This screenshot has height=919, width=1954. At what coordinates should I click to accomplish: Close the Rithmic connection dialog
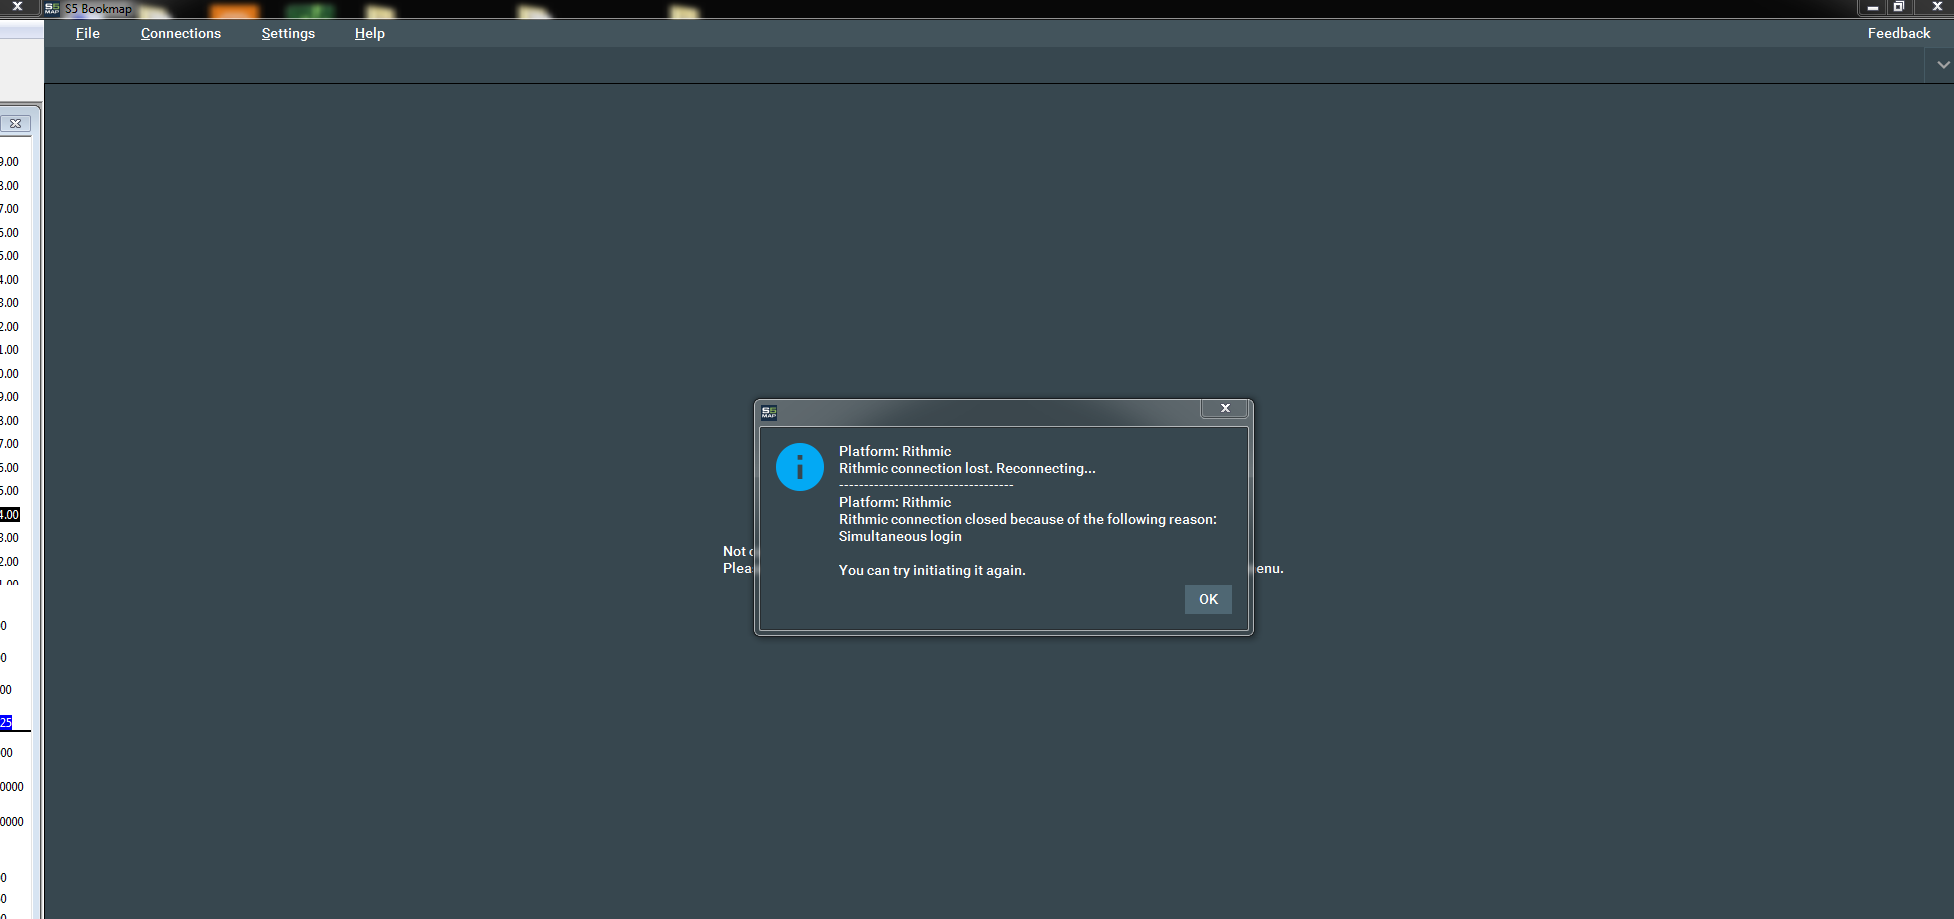click(1225, 408)
